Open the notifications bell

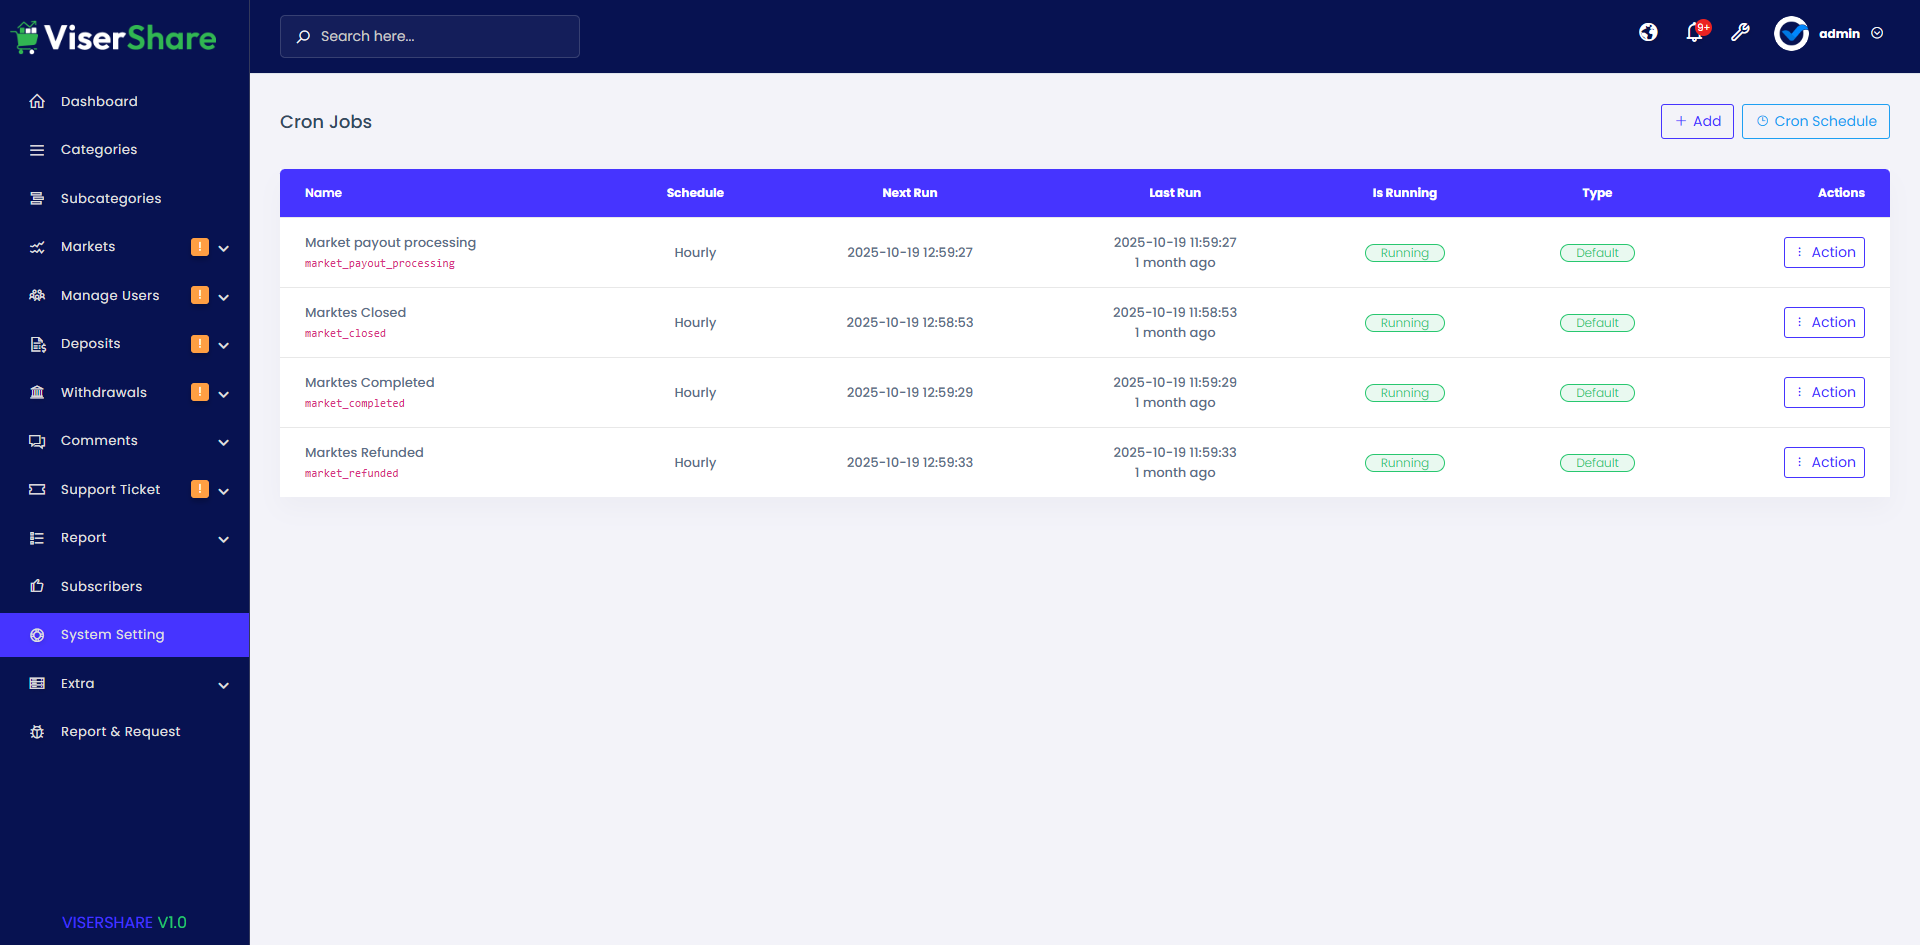pyautogui.click(x=1695, y=33)
